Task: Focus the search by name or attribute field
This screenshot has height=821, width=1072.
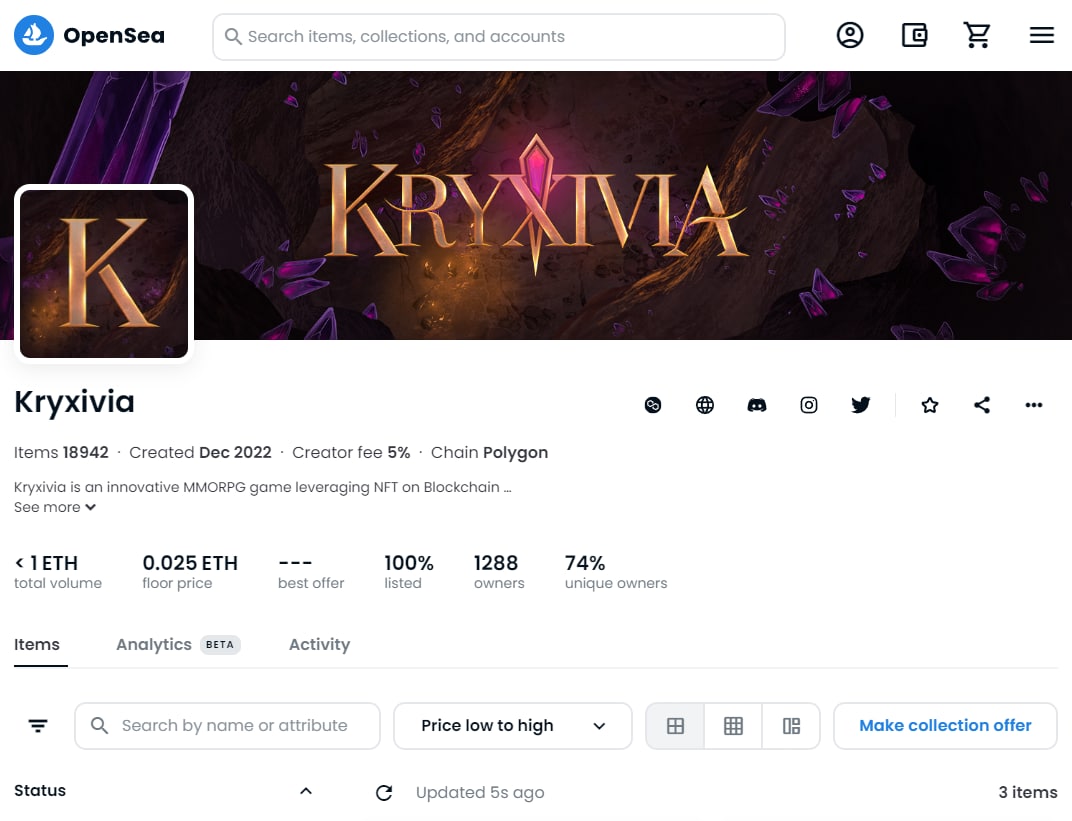Action: [x=227, y=726]
